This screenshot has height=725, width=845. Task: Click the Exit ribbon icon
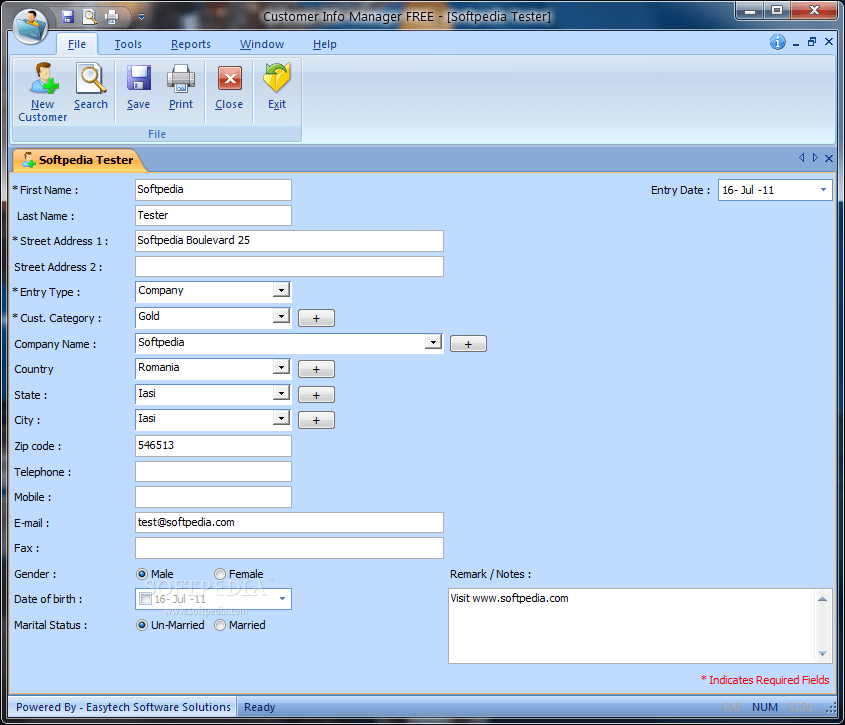(x=277, y=86)
